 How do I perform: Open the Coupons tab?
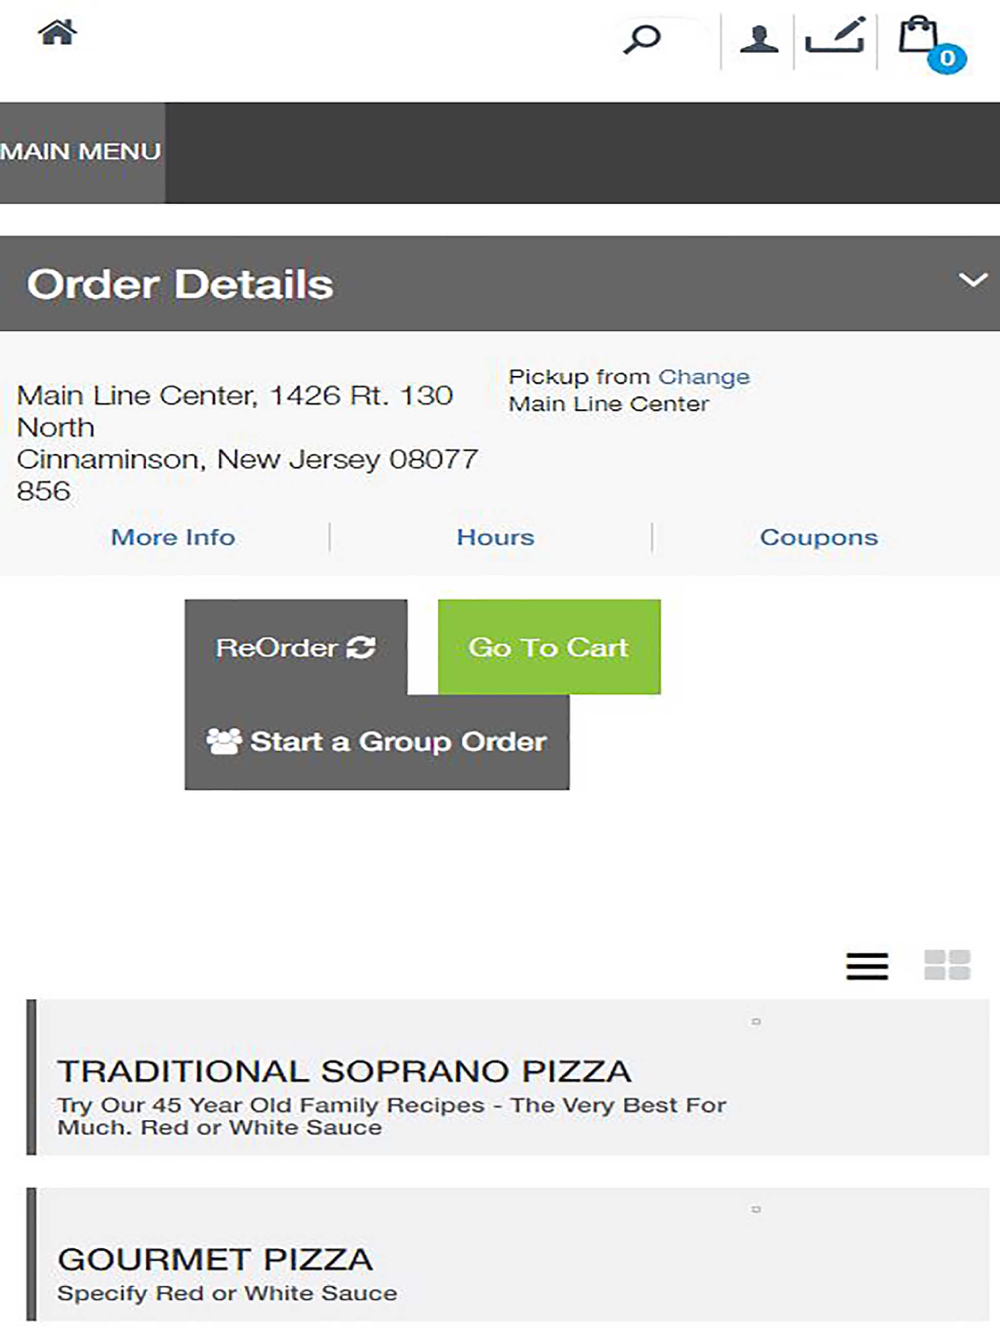pos(819,537)
